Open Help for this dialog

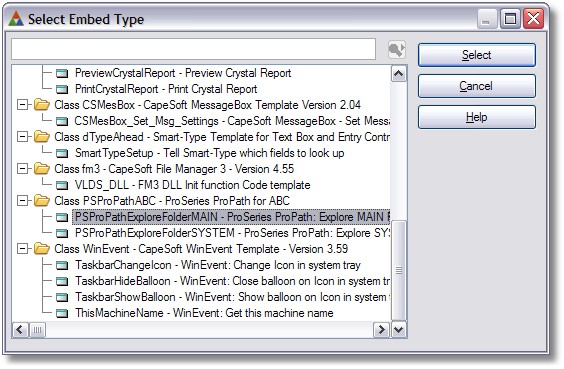coord(477,117)
